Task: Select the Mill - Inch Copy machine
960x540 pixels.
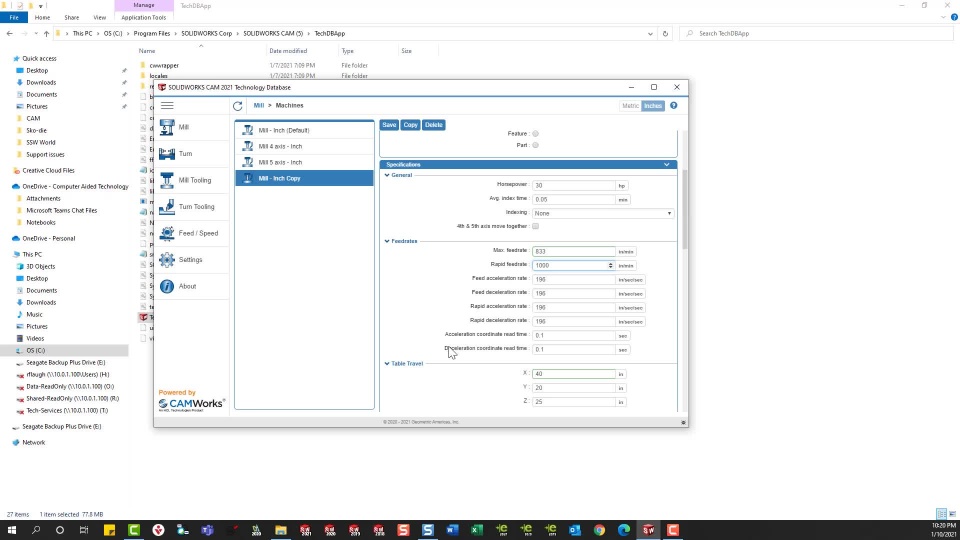Action: [304, 178]
